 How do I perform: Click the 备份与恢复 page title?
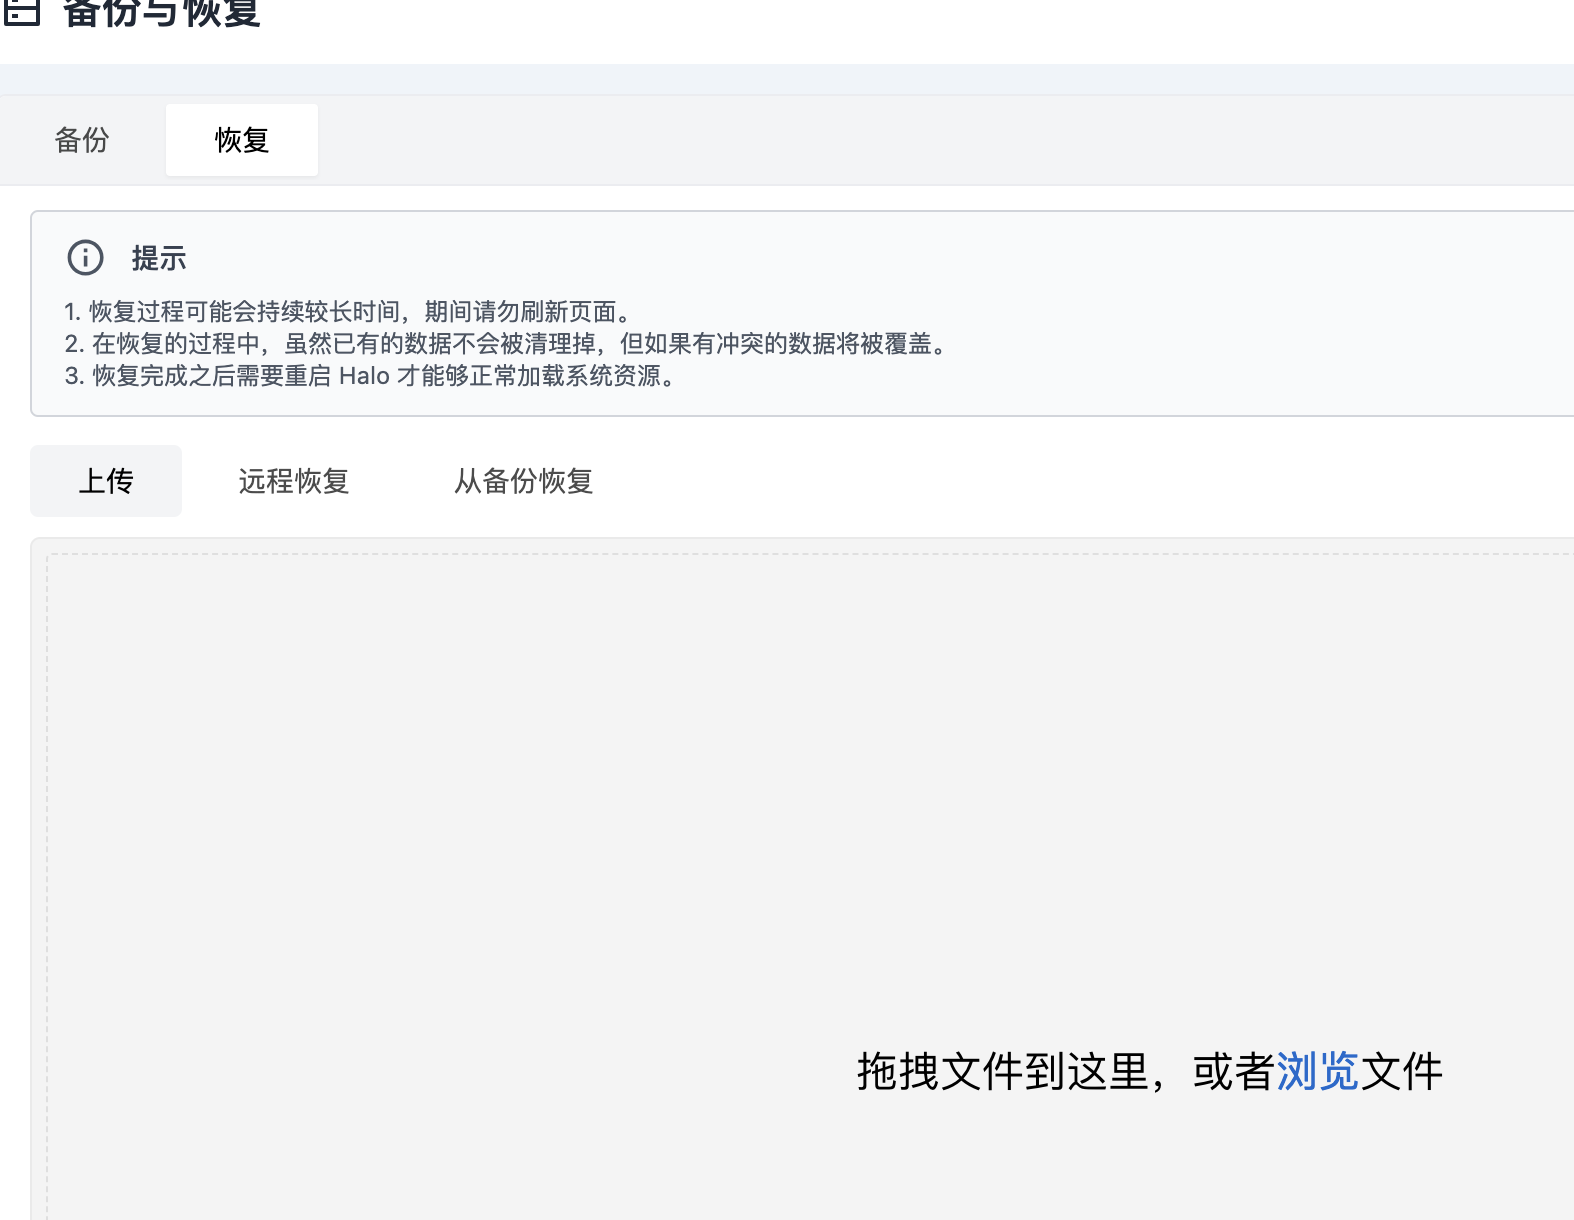click(162, 12)
